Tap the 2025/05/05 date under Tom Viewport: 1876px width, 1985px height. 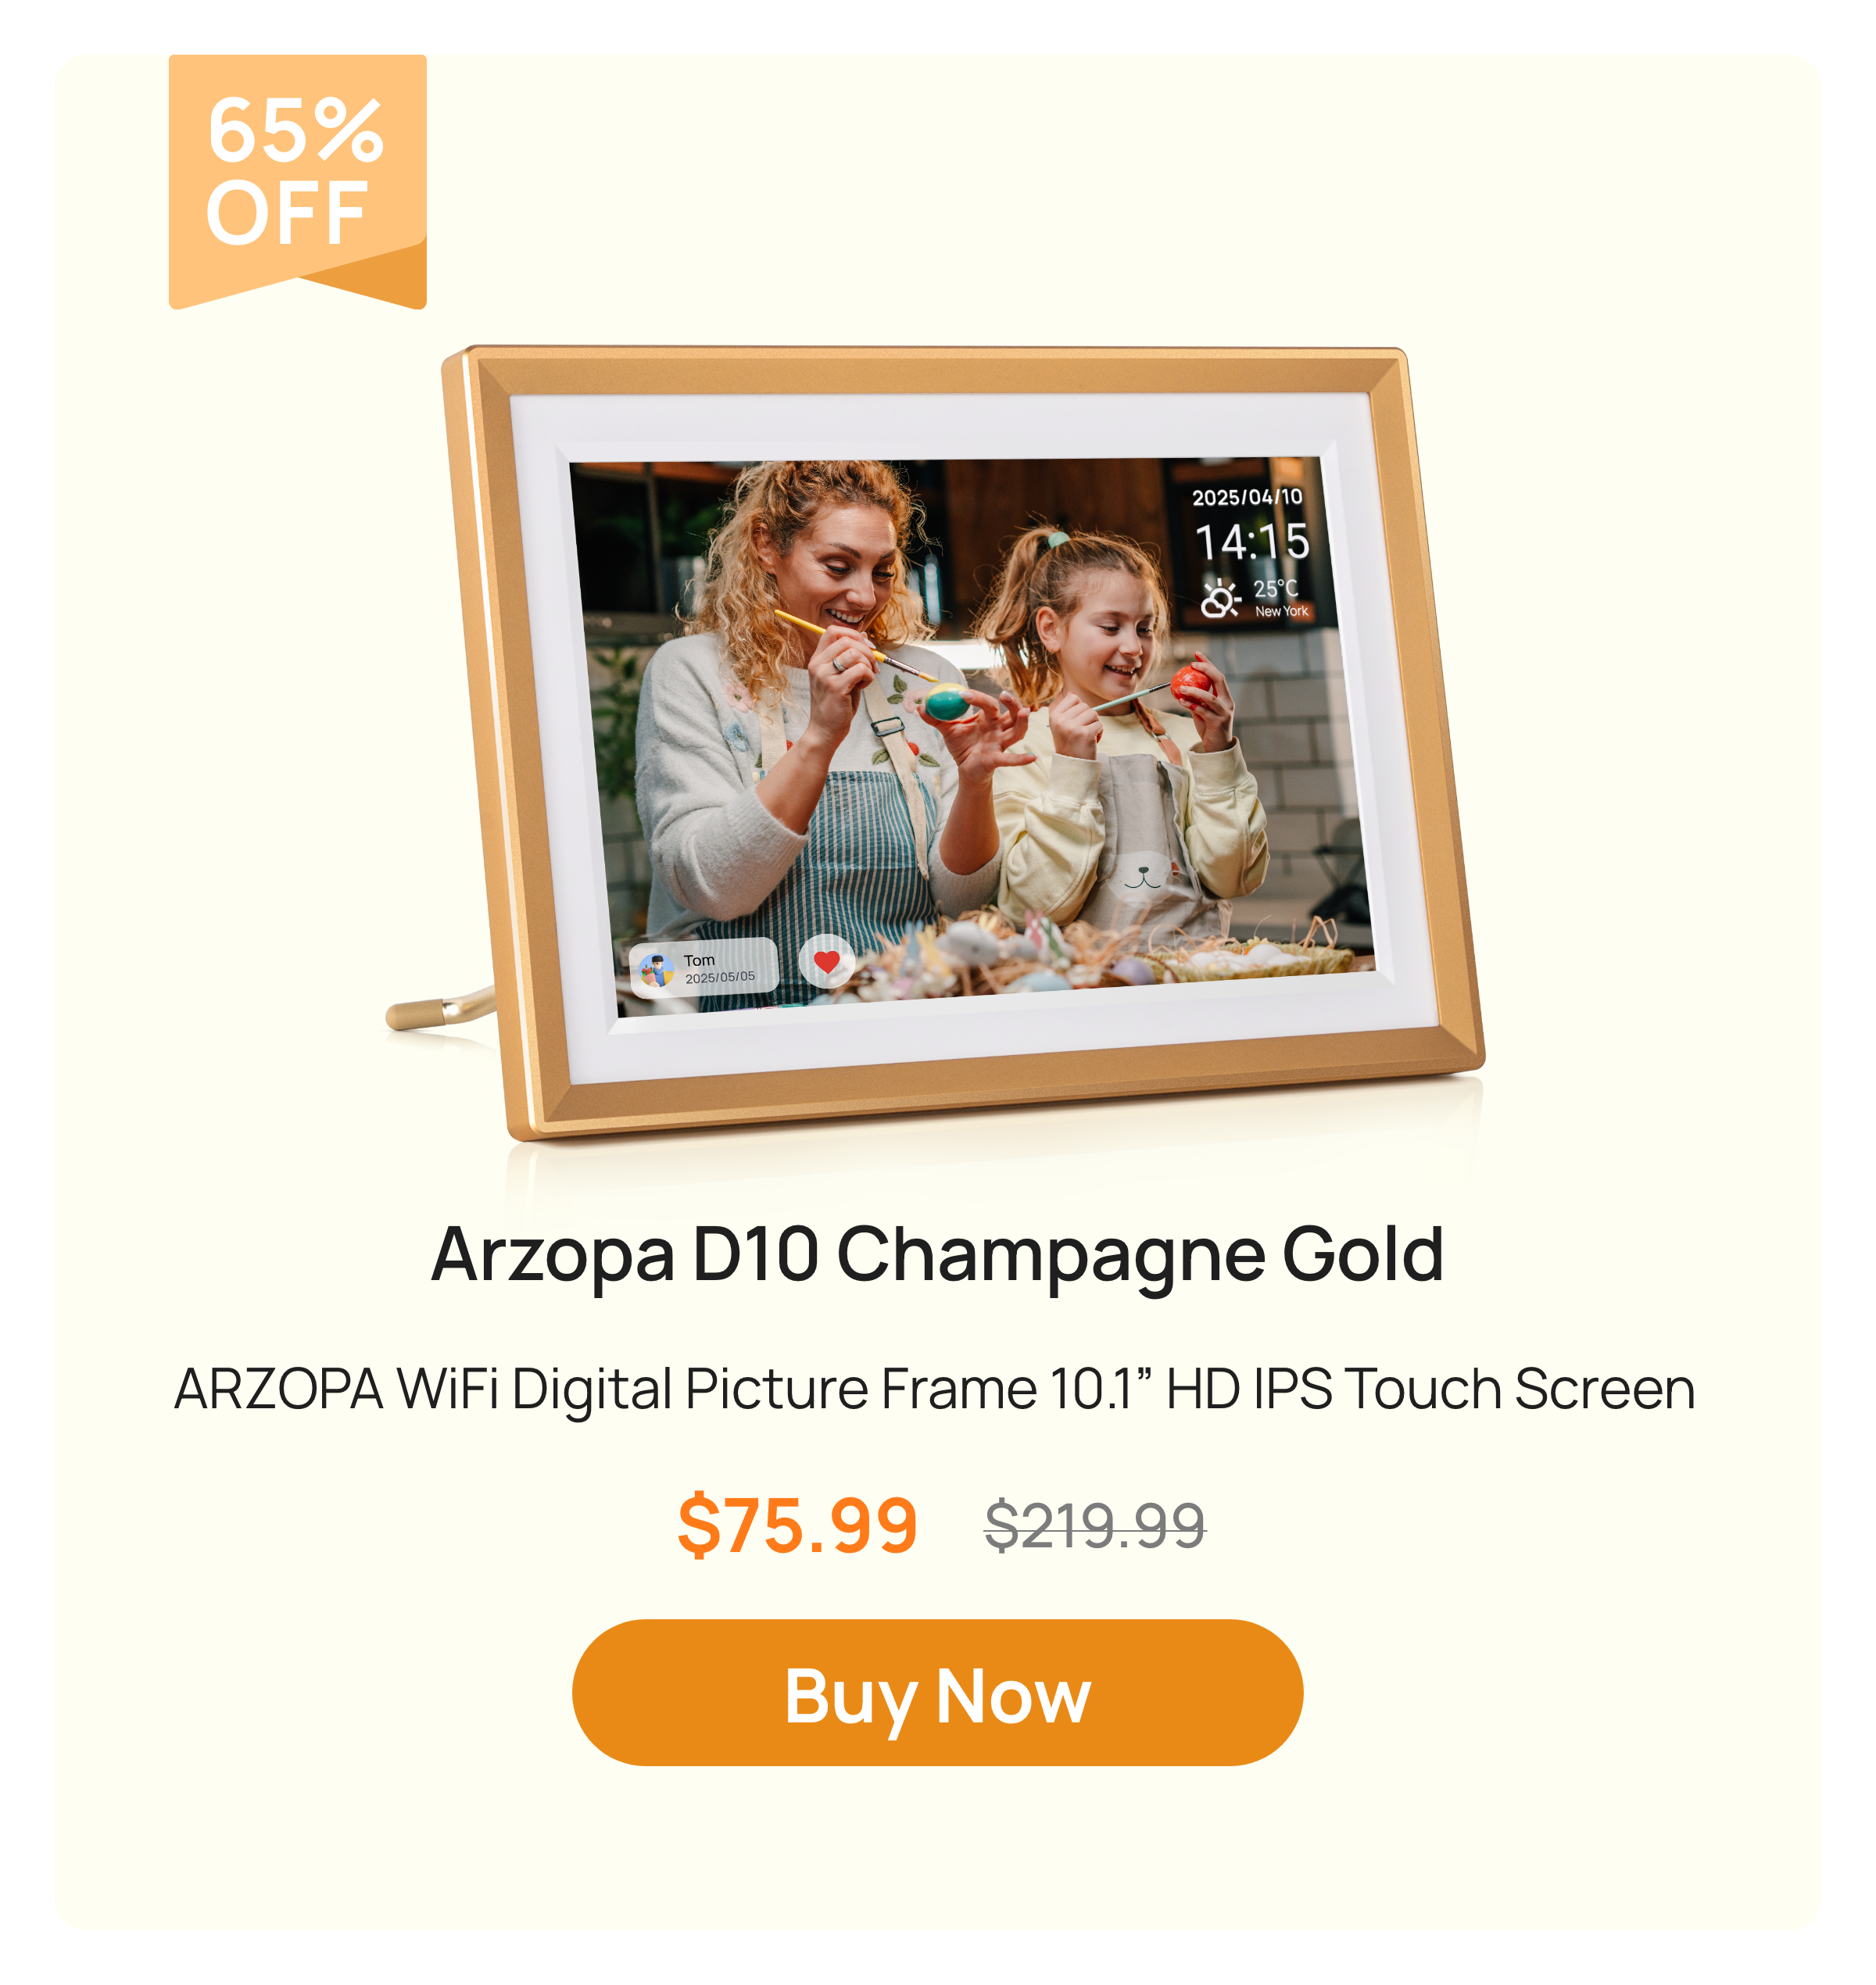click(720, 977)
